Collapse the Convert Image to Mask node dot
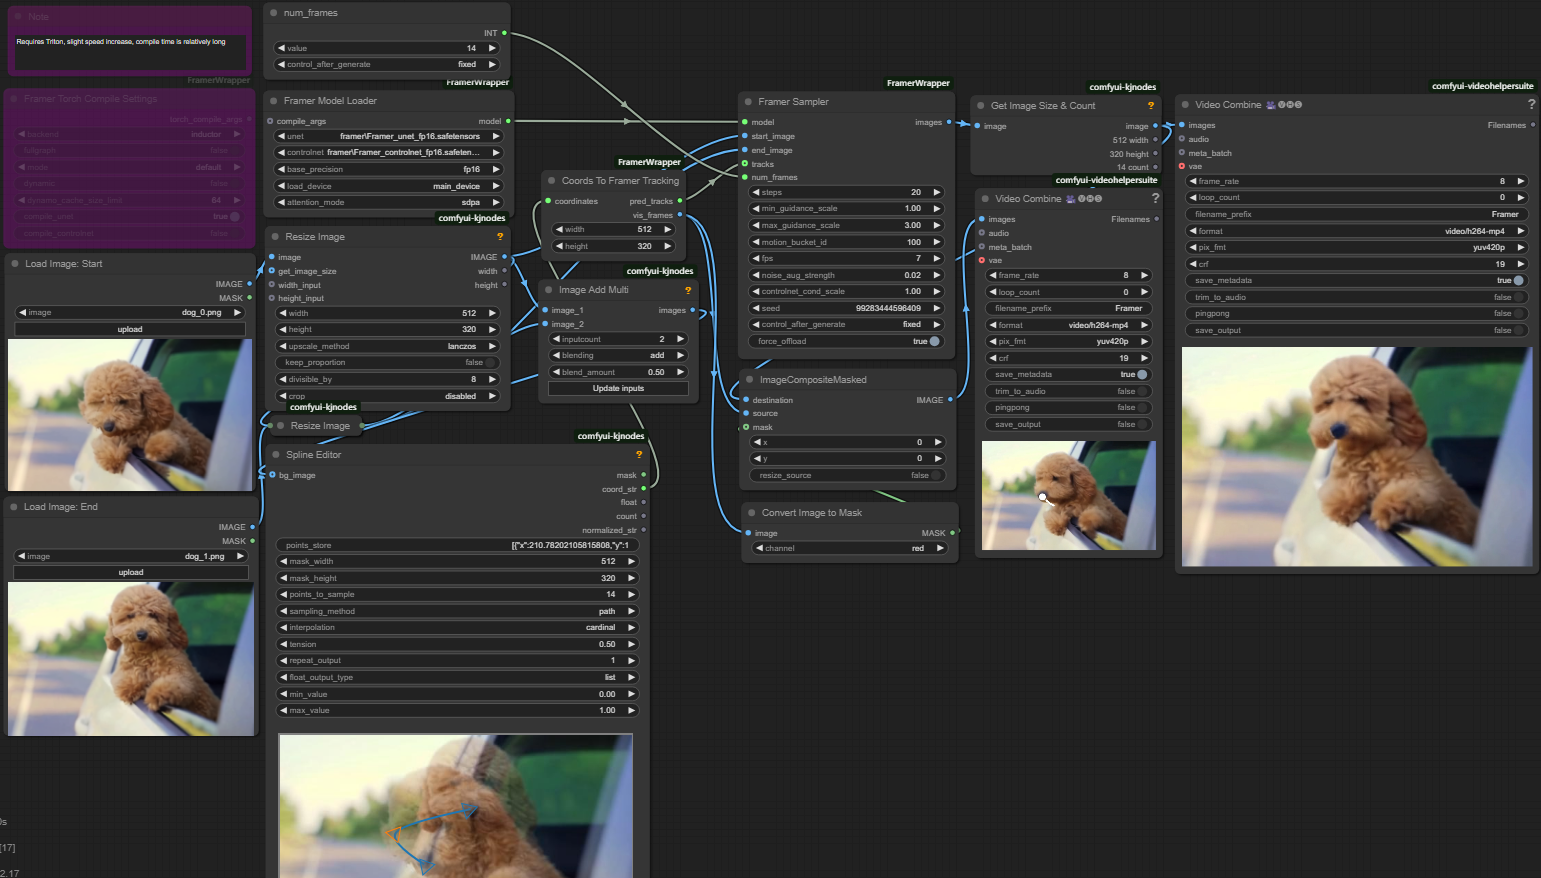The height and width of the screenshot is (878, 1541). click(x=752, y=513)
